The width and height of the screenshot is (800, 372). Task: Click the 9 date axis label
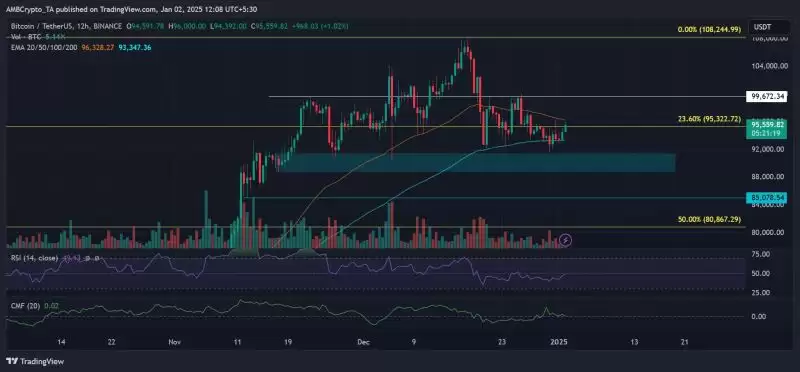point(414,342)
